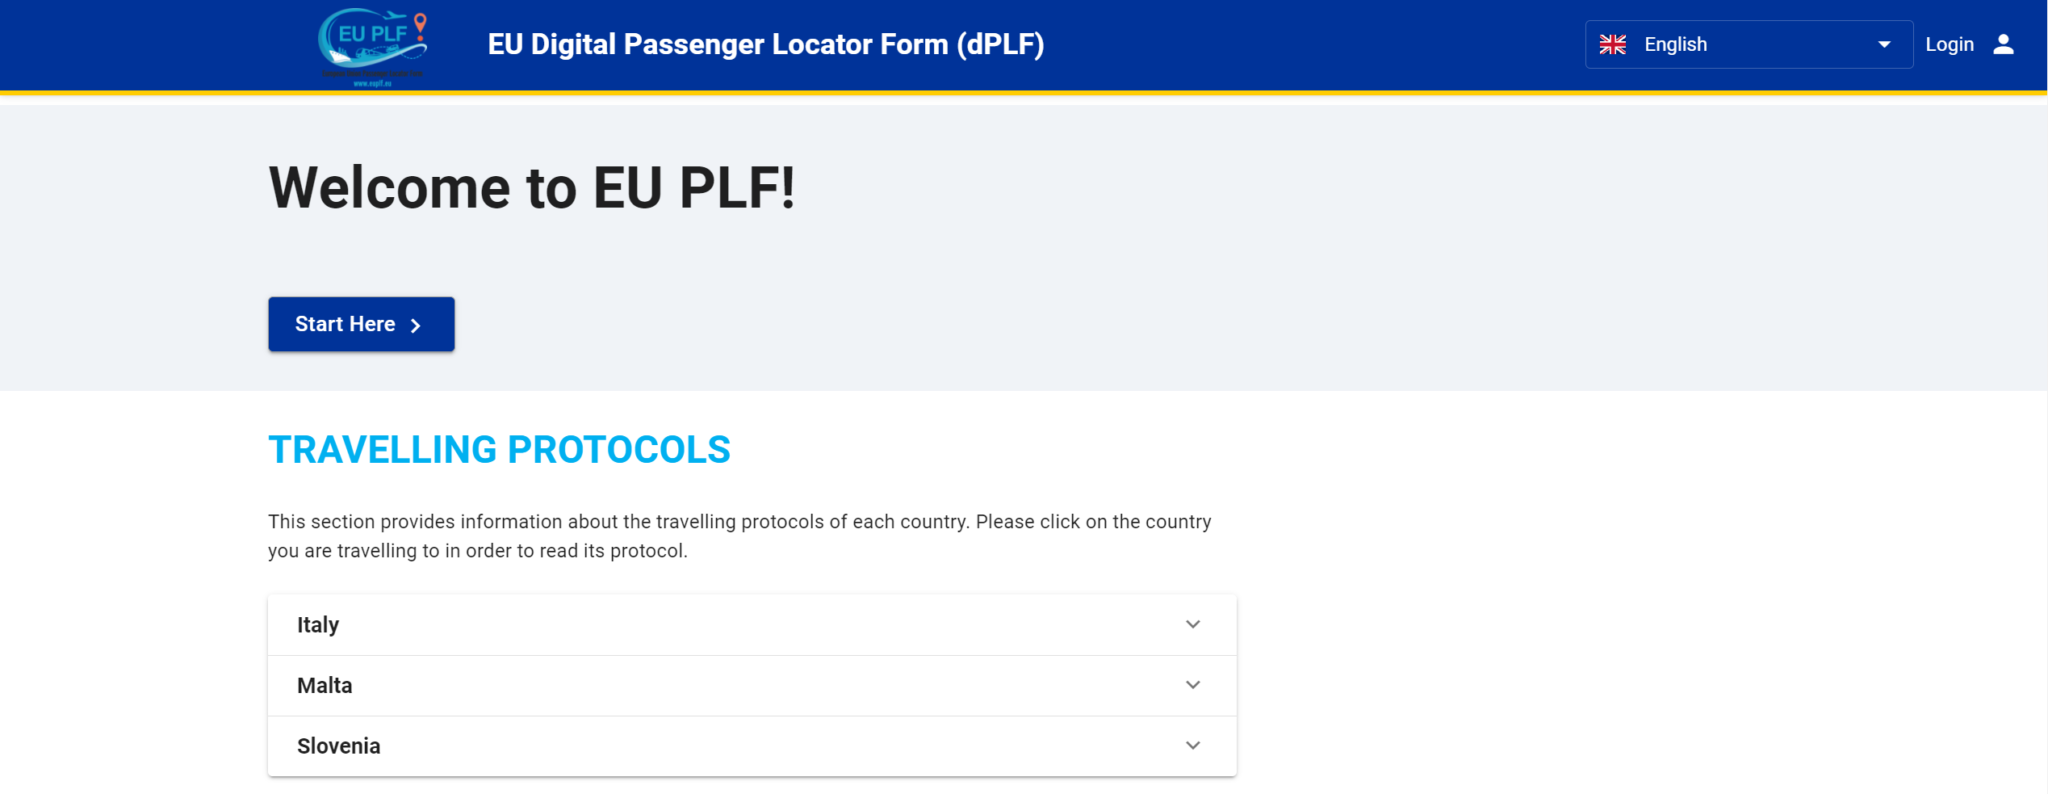Click the orange location pin in logo
Viewport: 2048px width, 794px height.
click(421, 24)
